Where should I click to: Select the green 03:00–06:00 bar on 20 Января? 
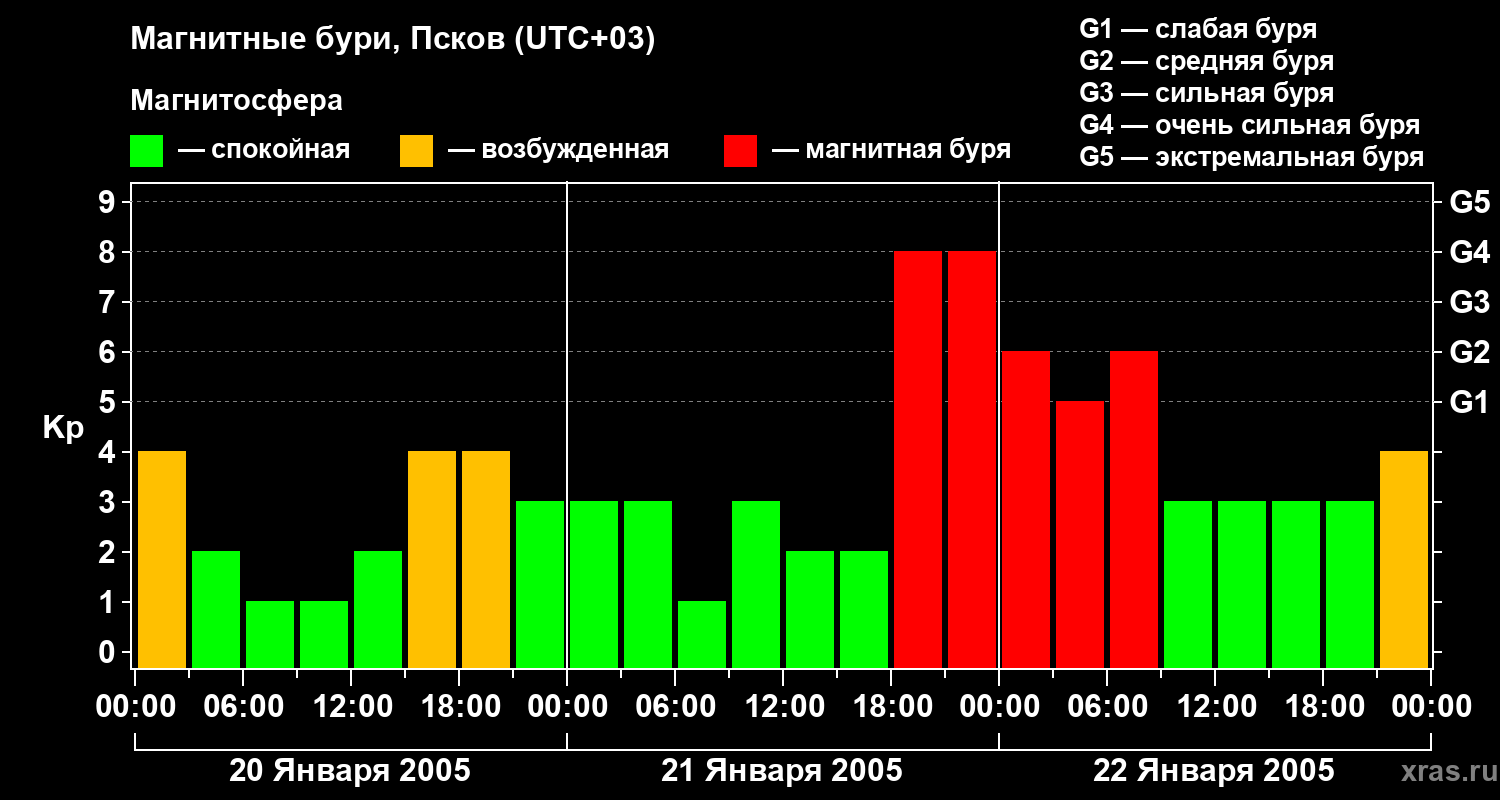[x=216, y=609]
